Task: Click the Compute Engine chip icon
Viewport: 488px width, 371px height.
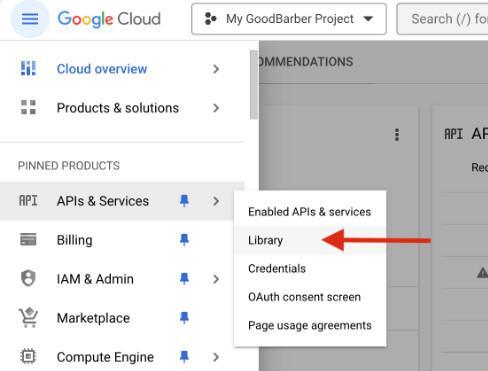Action: click(x=28, y=357)
